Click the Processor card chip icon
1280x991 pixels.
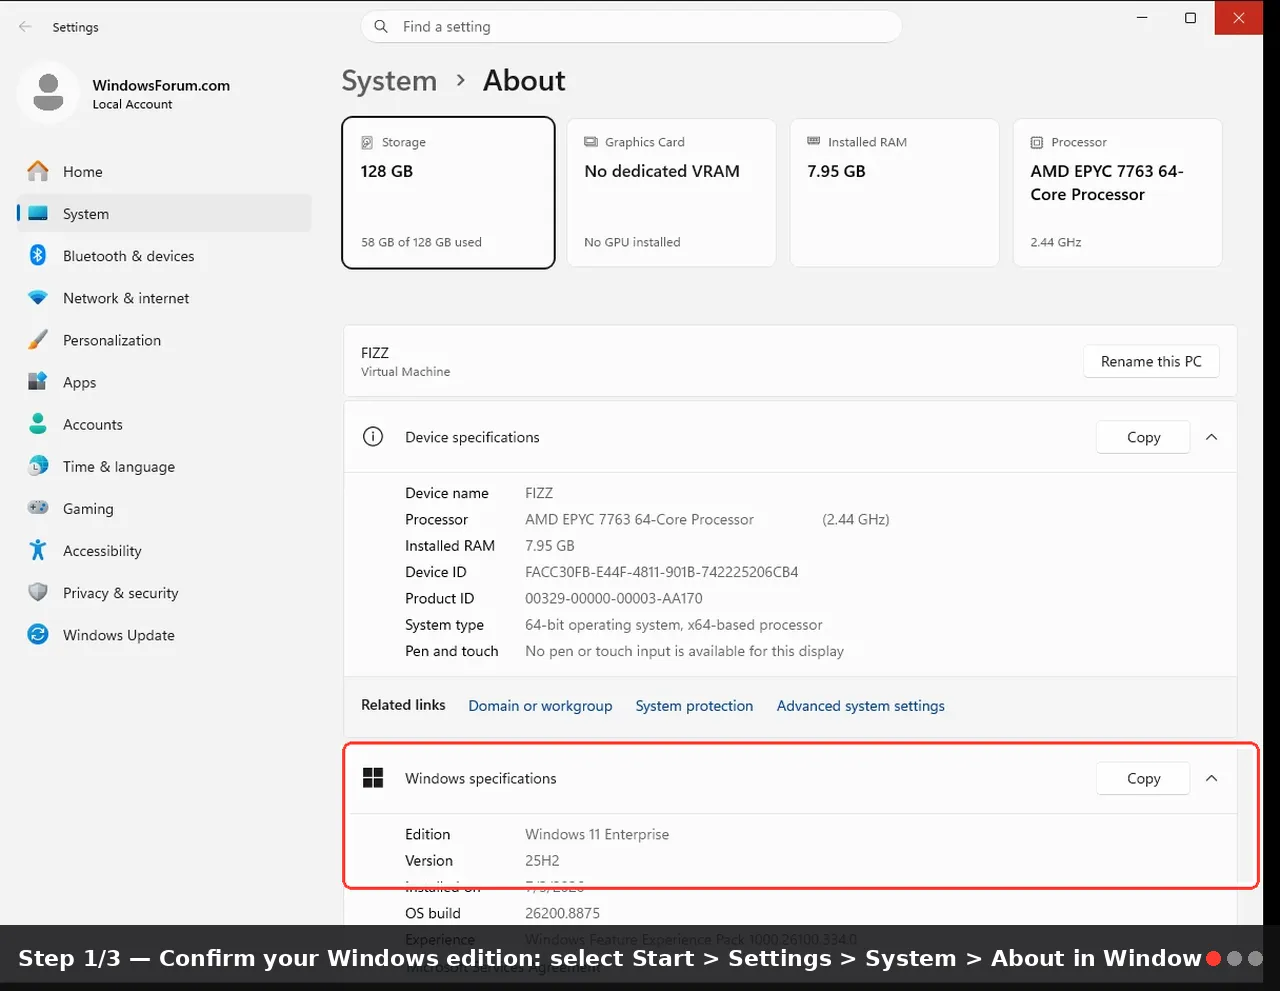click(1037, 142)
